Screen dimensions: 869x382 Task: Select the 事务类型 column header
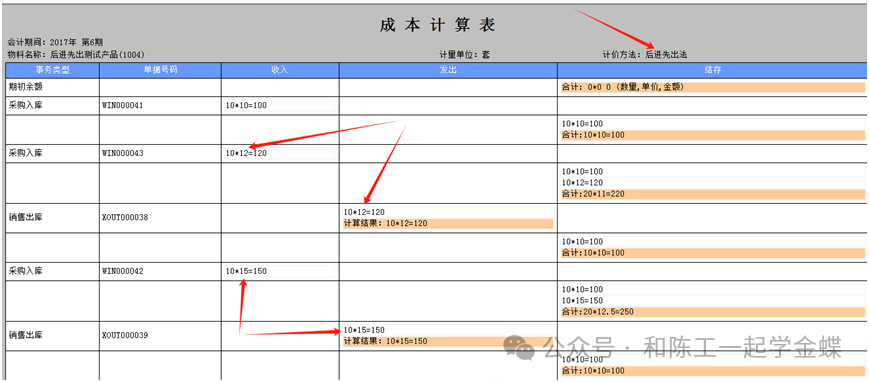point(53,70)
